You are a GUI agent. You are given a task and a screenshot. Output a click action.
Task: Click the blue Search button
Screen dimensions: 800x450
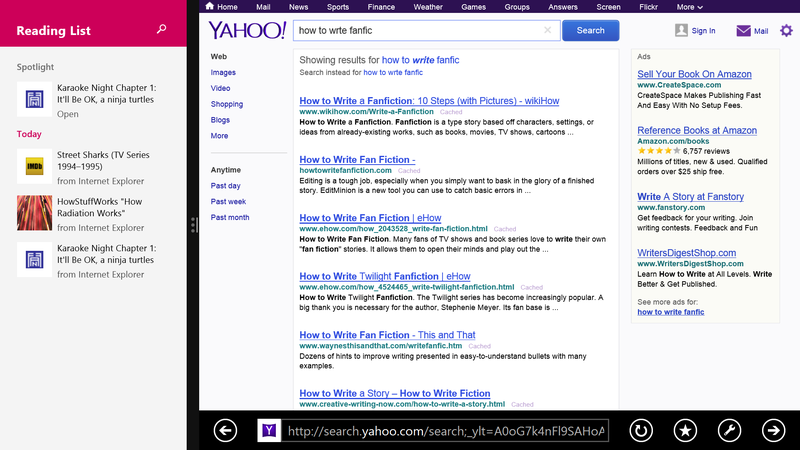(590, 31)
